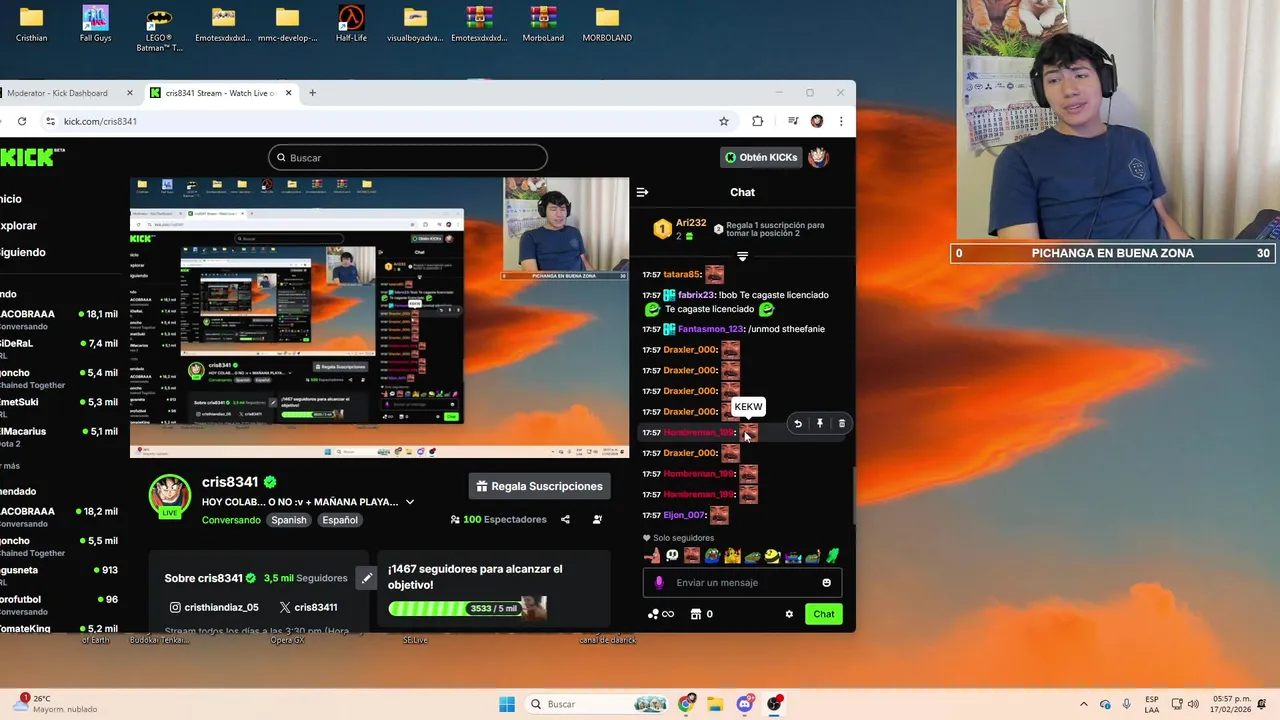Click Regala Suscripciones button
The image size is (1280, 720).
[540, 486]
